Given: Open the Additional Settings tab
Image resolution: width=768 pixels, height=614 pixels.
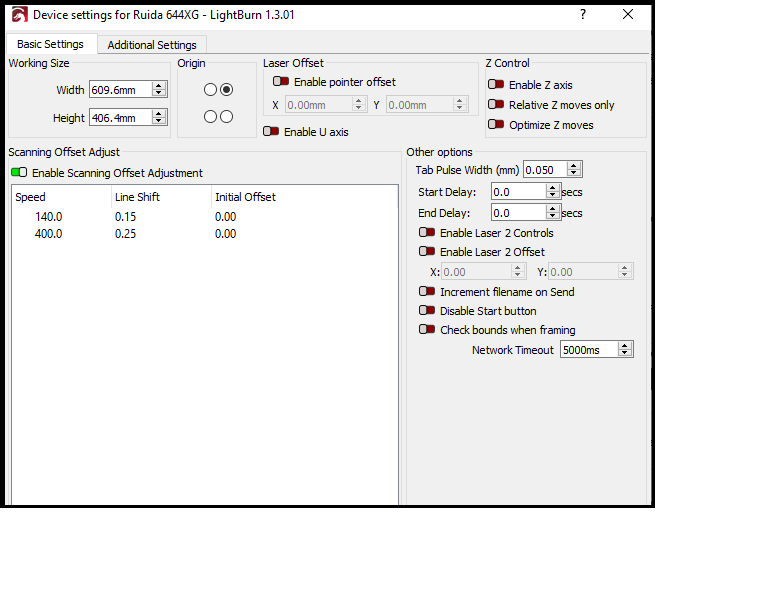Looking at the screenshot, I should pyautogui.click(x=152, y=45).
